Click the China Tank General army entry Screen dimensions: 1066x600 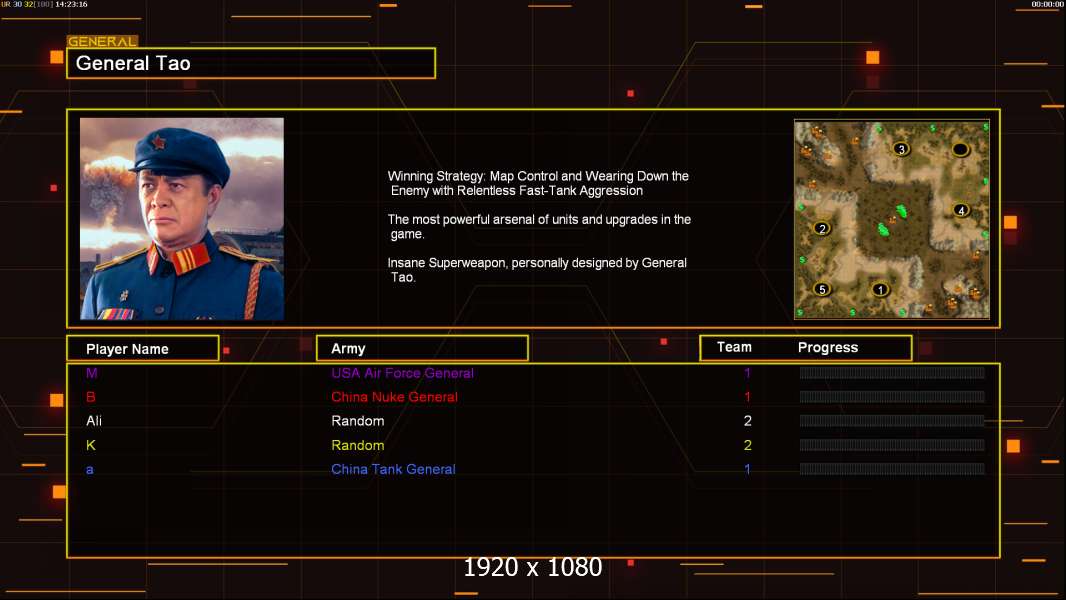pos(393,469)
